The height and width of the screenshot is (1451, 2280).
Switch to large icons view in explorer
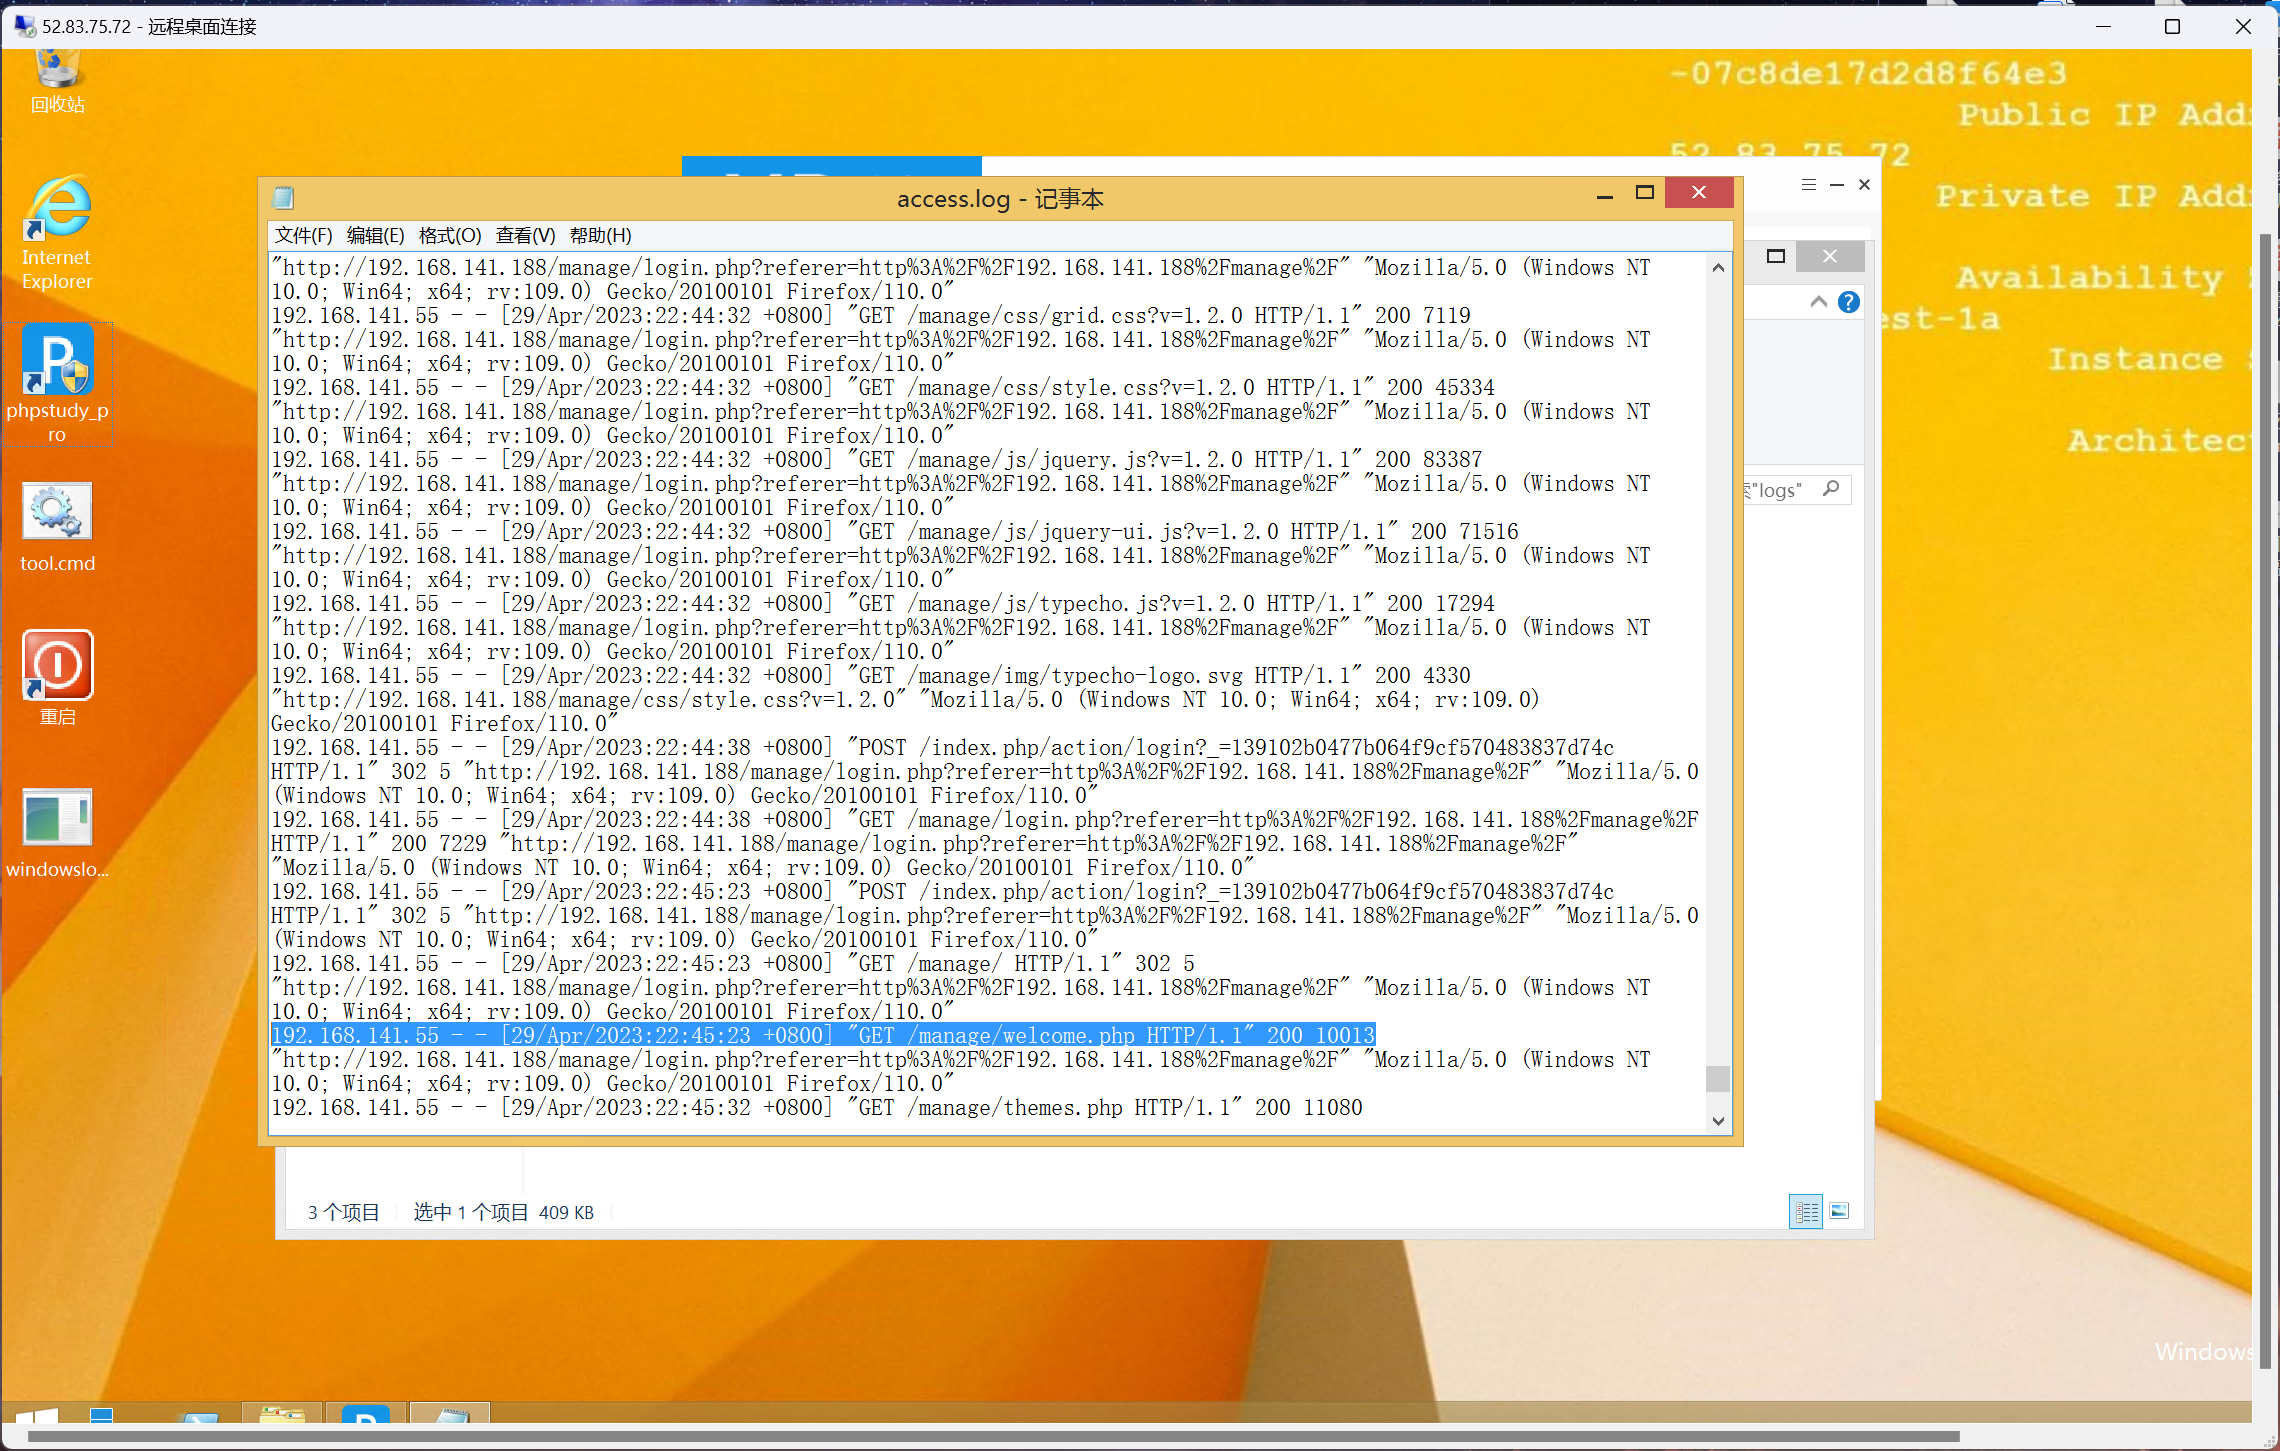(x=1839, y=1212)
